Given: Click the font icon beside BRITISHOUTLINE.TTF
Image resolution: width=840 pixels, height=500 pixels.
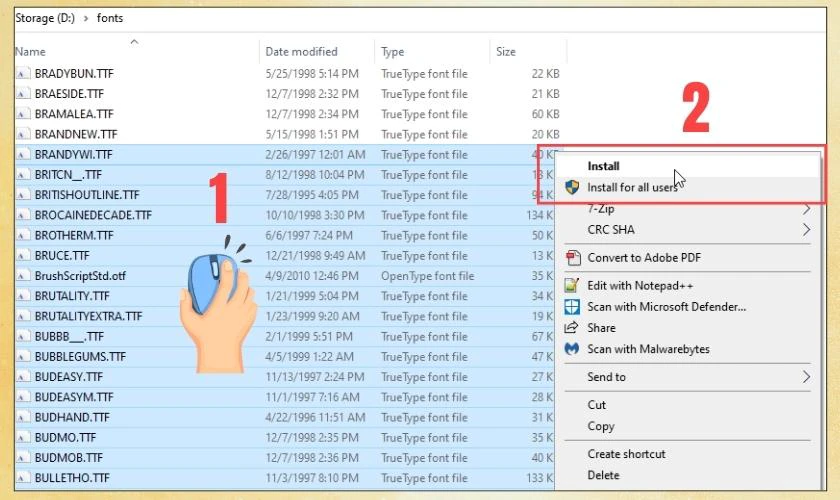Looking at the screenshot, I should [x=22, y=195].
